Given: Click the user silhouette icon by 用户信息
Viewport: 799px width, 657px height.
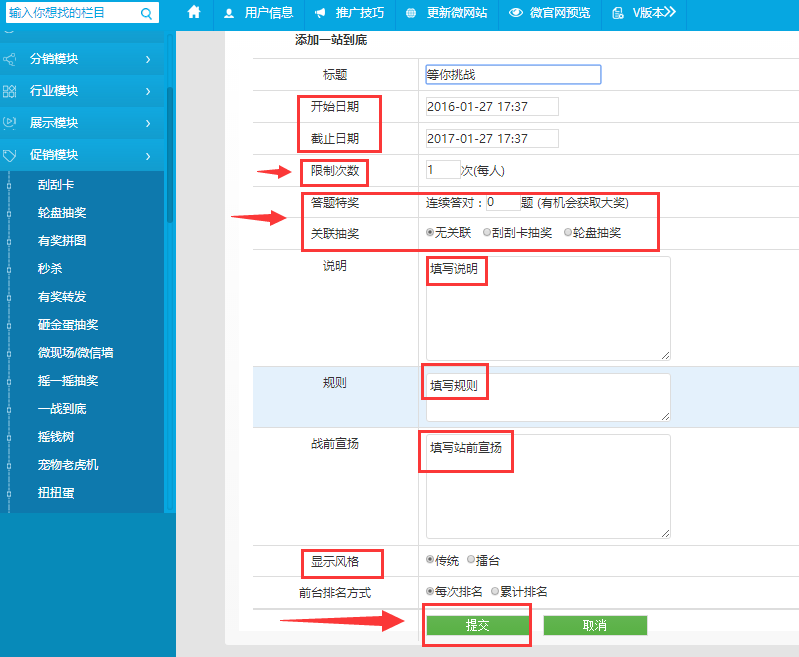Looking at the screenshot, I should point(229,13).
